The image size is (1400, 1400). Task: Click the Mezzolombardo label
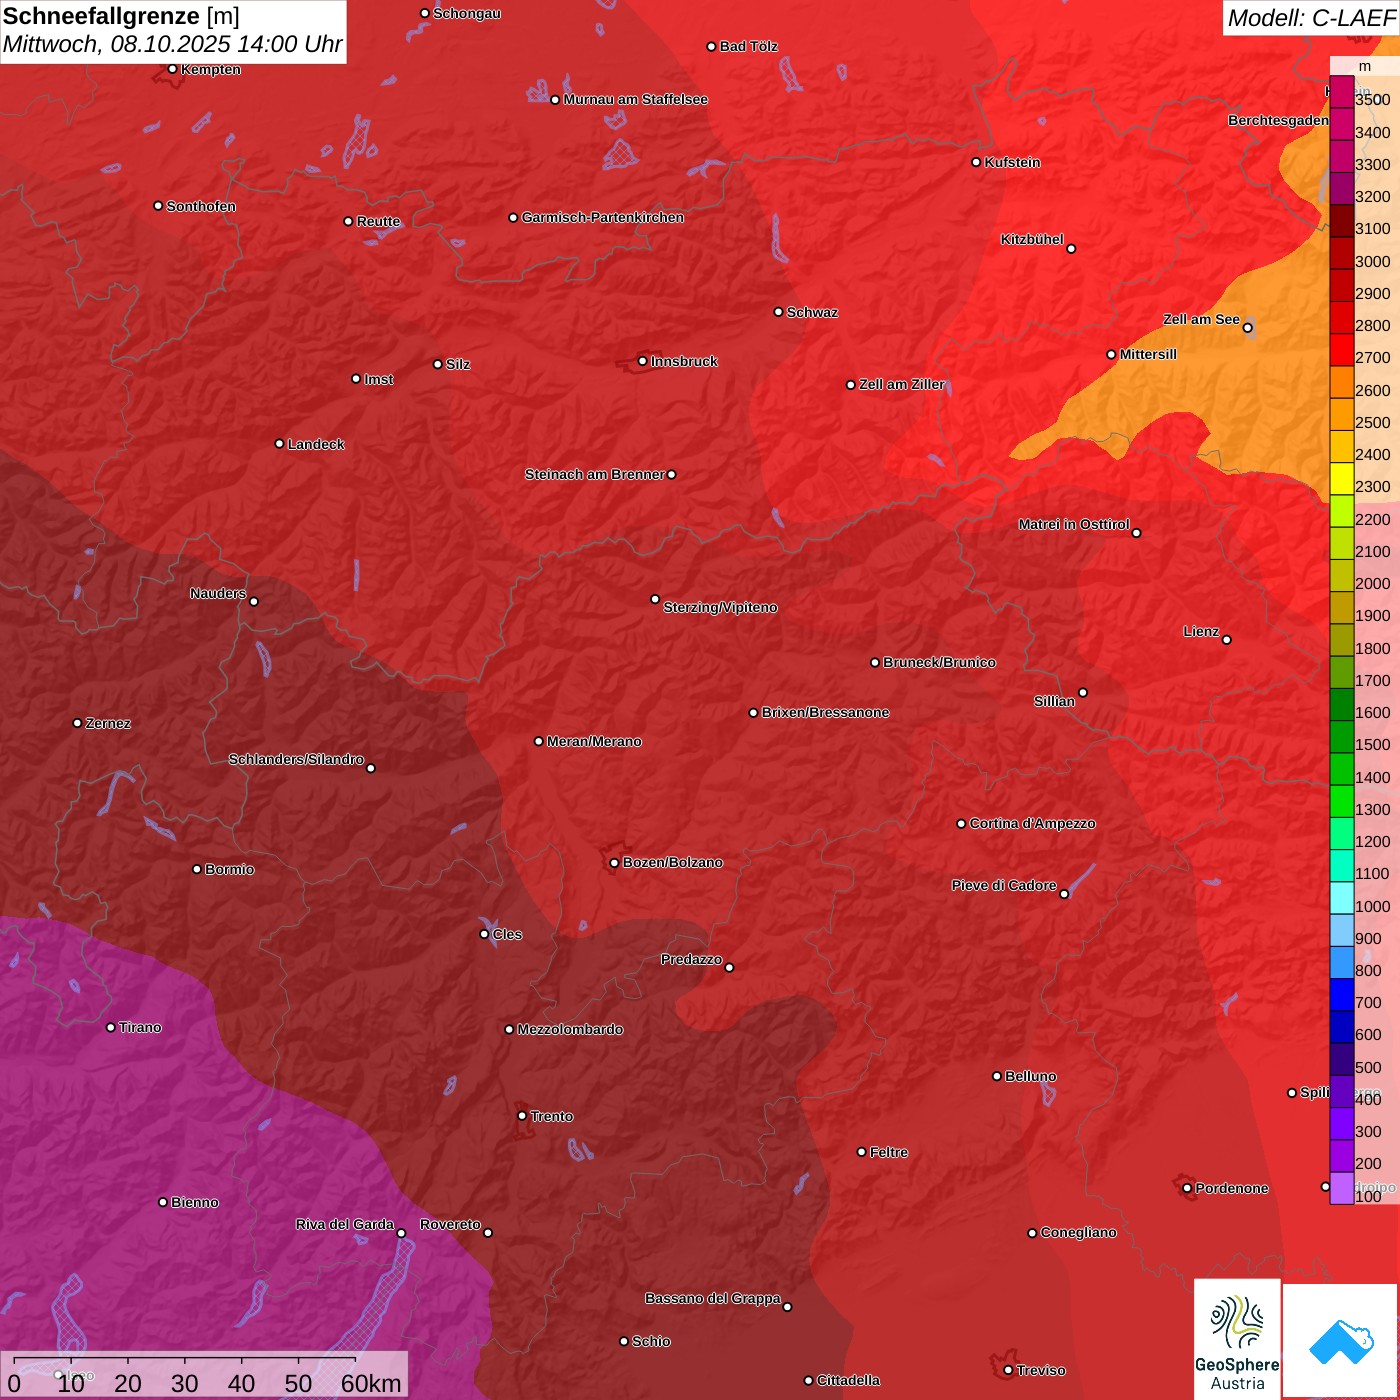[x=570, y=1030]
